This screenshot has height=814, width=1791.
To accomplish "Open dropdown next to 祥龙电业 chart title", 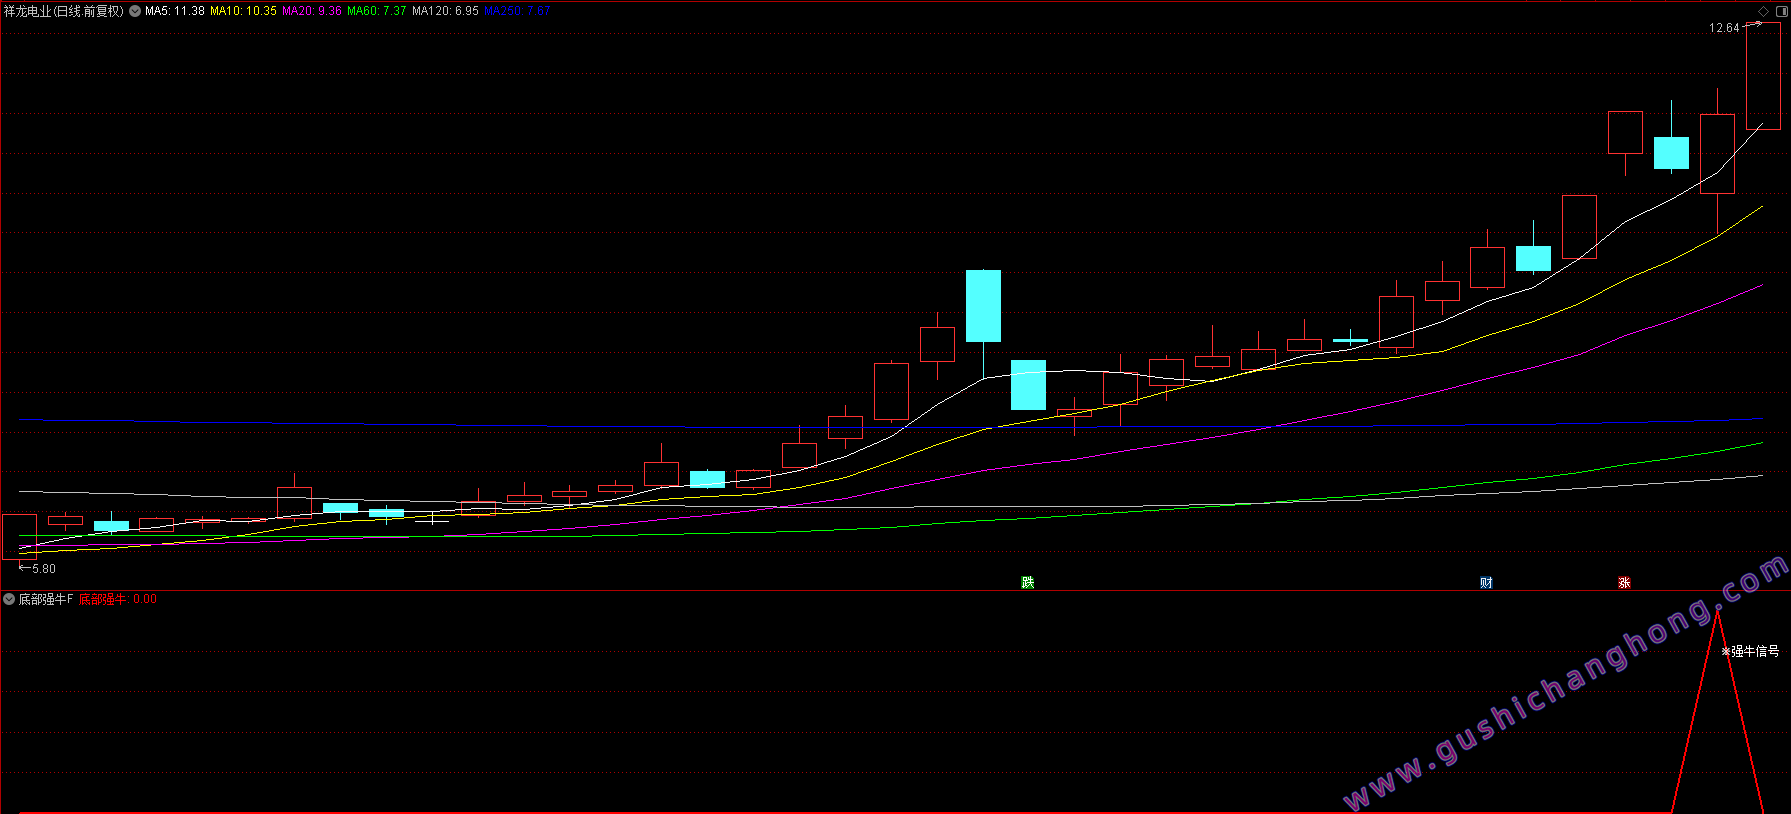I will 135,11.
